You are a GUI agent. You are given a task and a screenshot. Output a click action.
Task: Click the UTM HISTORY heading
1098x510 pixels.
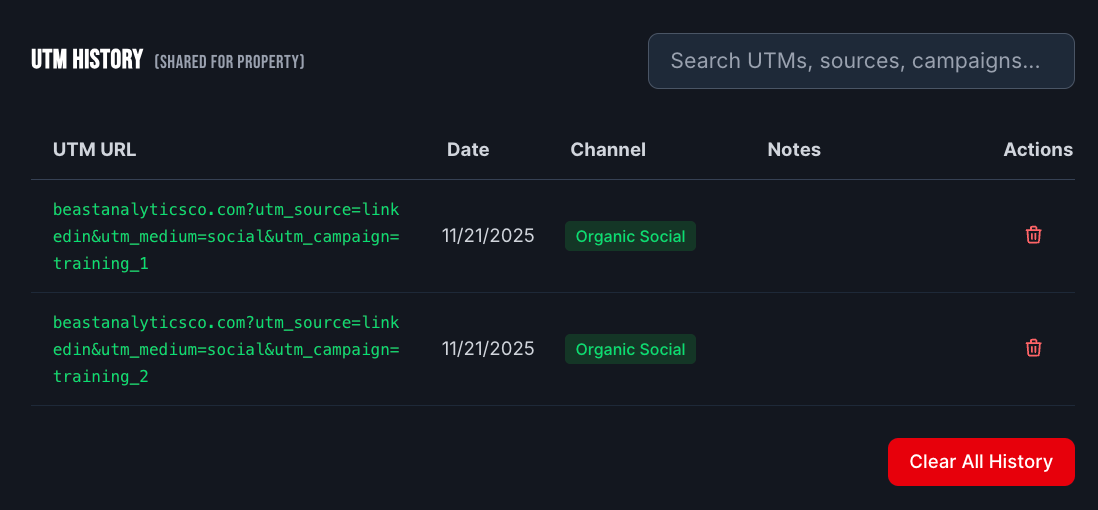point(87,60)
